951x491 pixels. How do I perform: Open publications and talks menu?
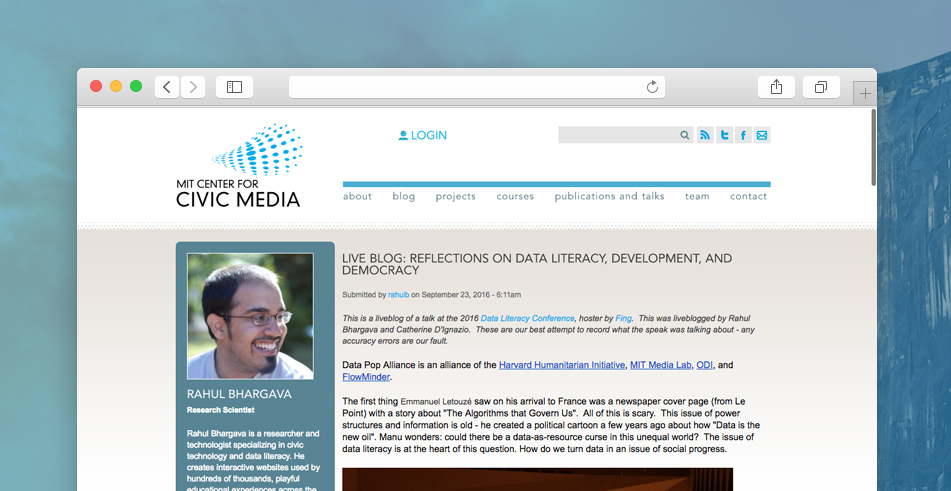point(609,196)
